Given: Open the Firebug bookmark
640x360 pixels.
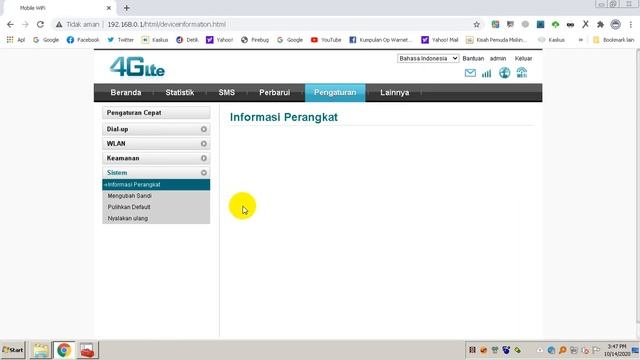Looking at the screenshot, I should (255, 40).
